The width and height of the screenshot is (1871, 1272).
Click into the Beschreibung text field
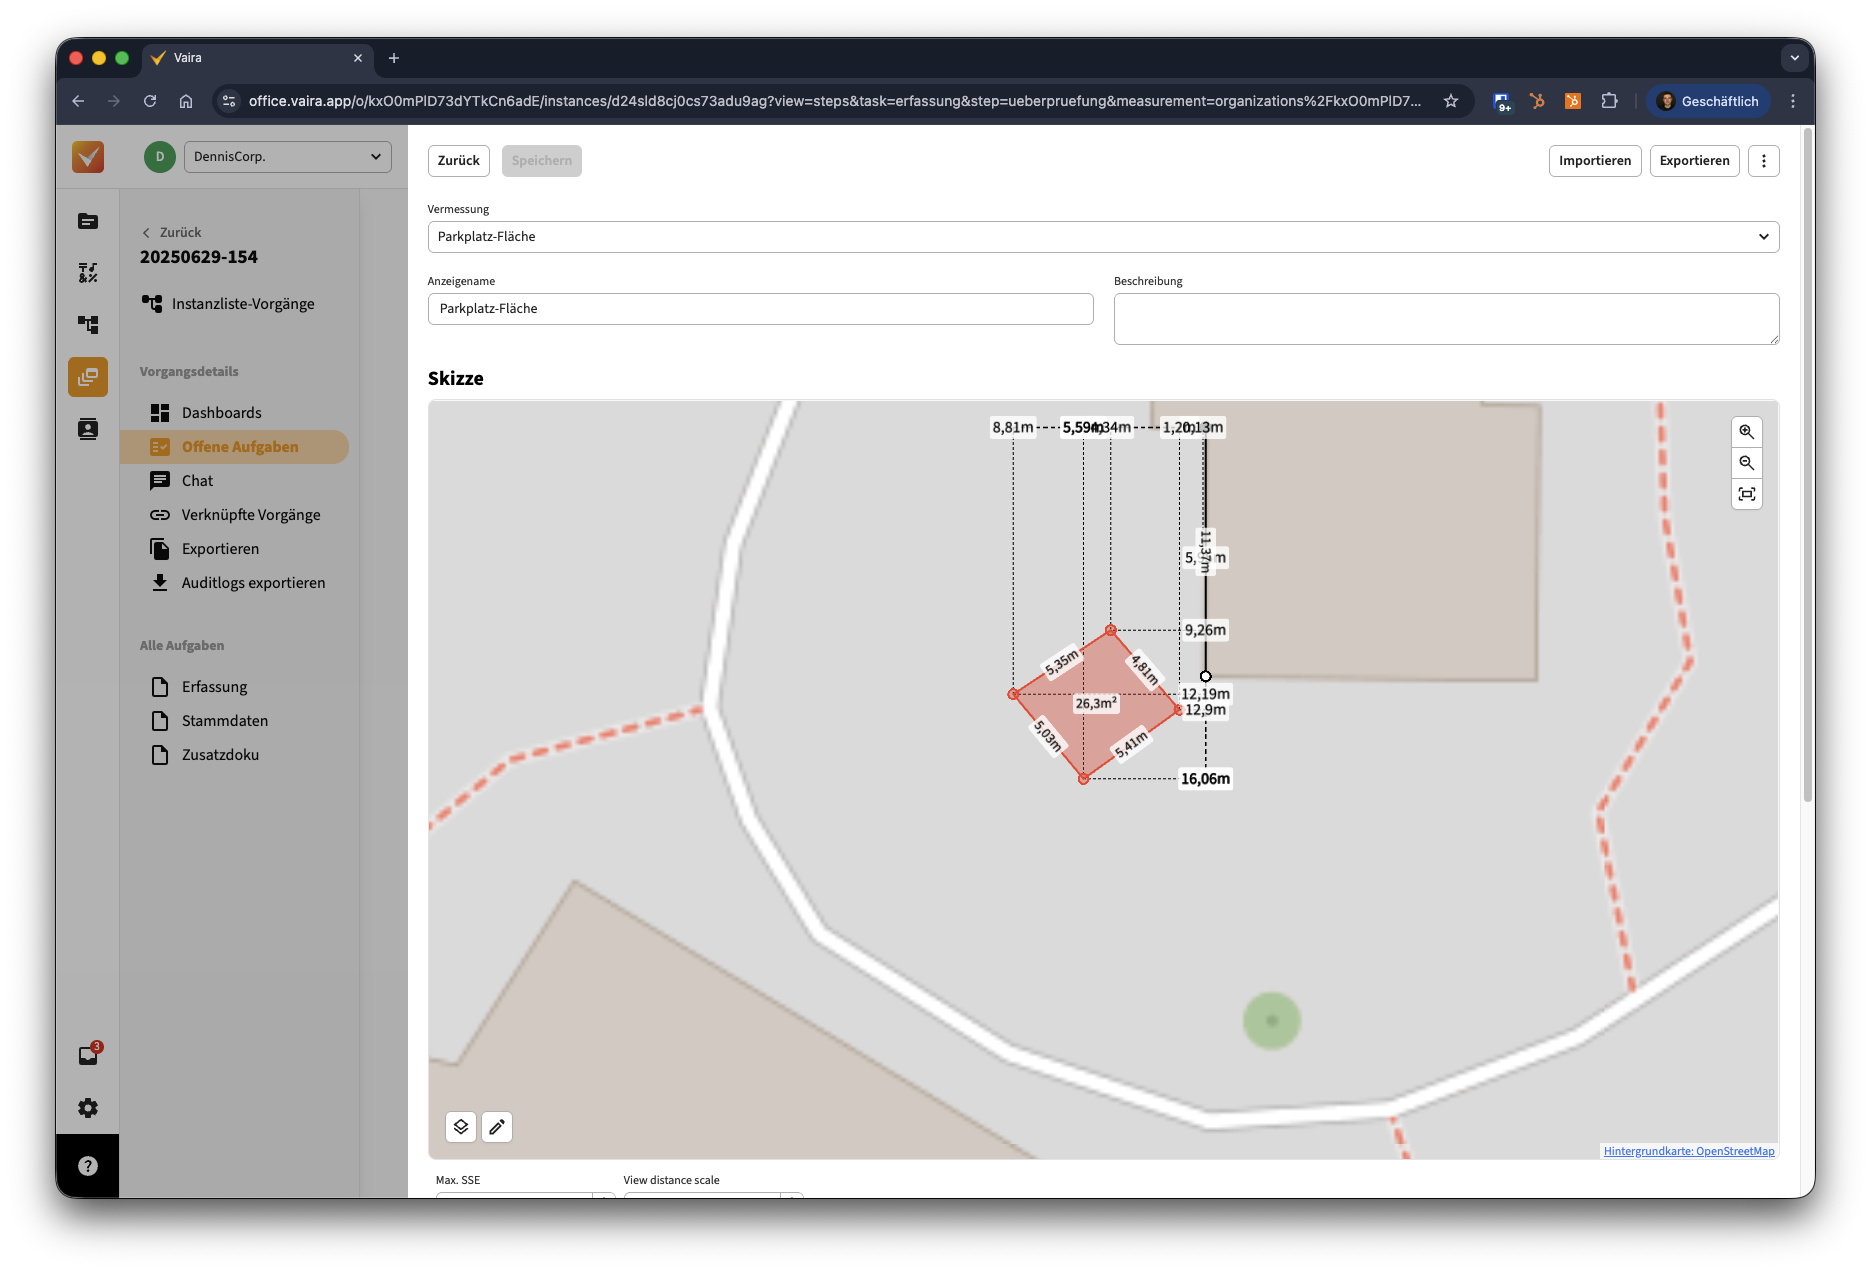click(x=1445, y=319)
